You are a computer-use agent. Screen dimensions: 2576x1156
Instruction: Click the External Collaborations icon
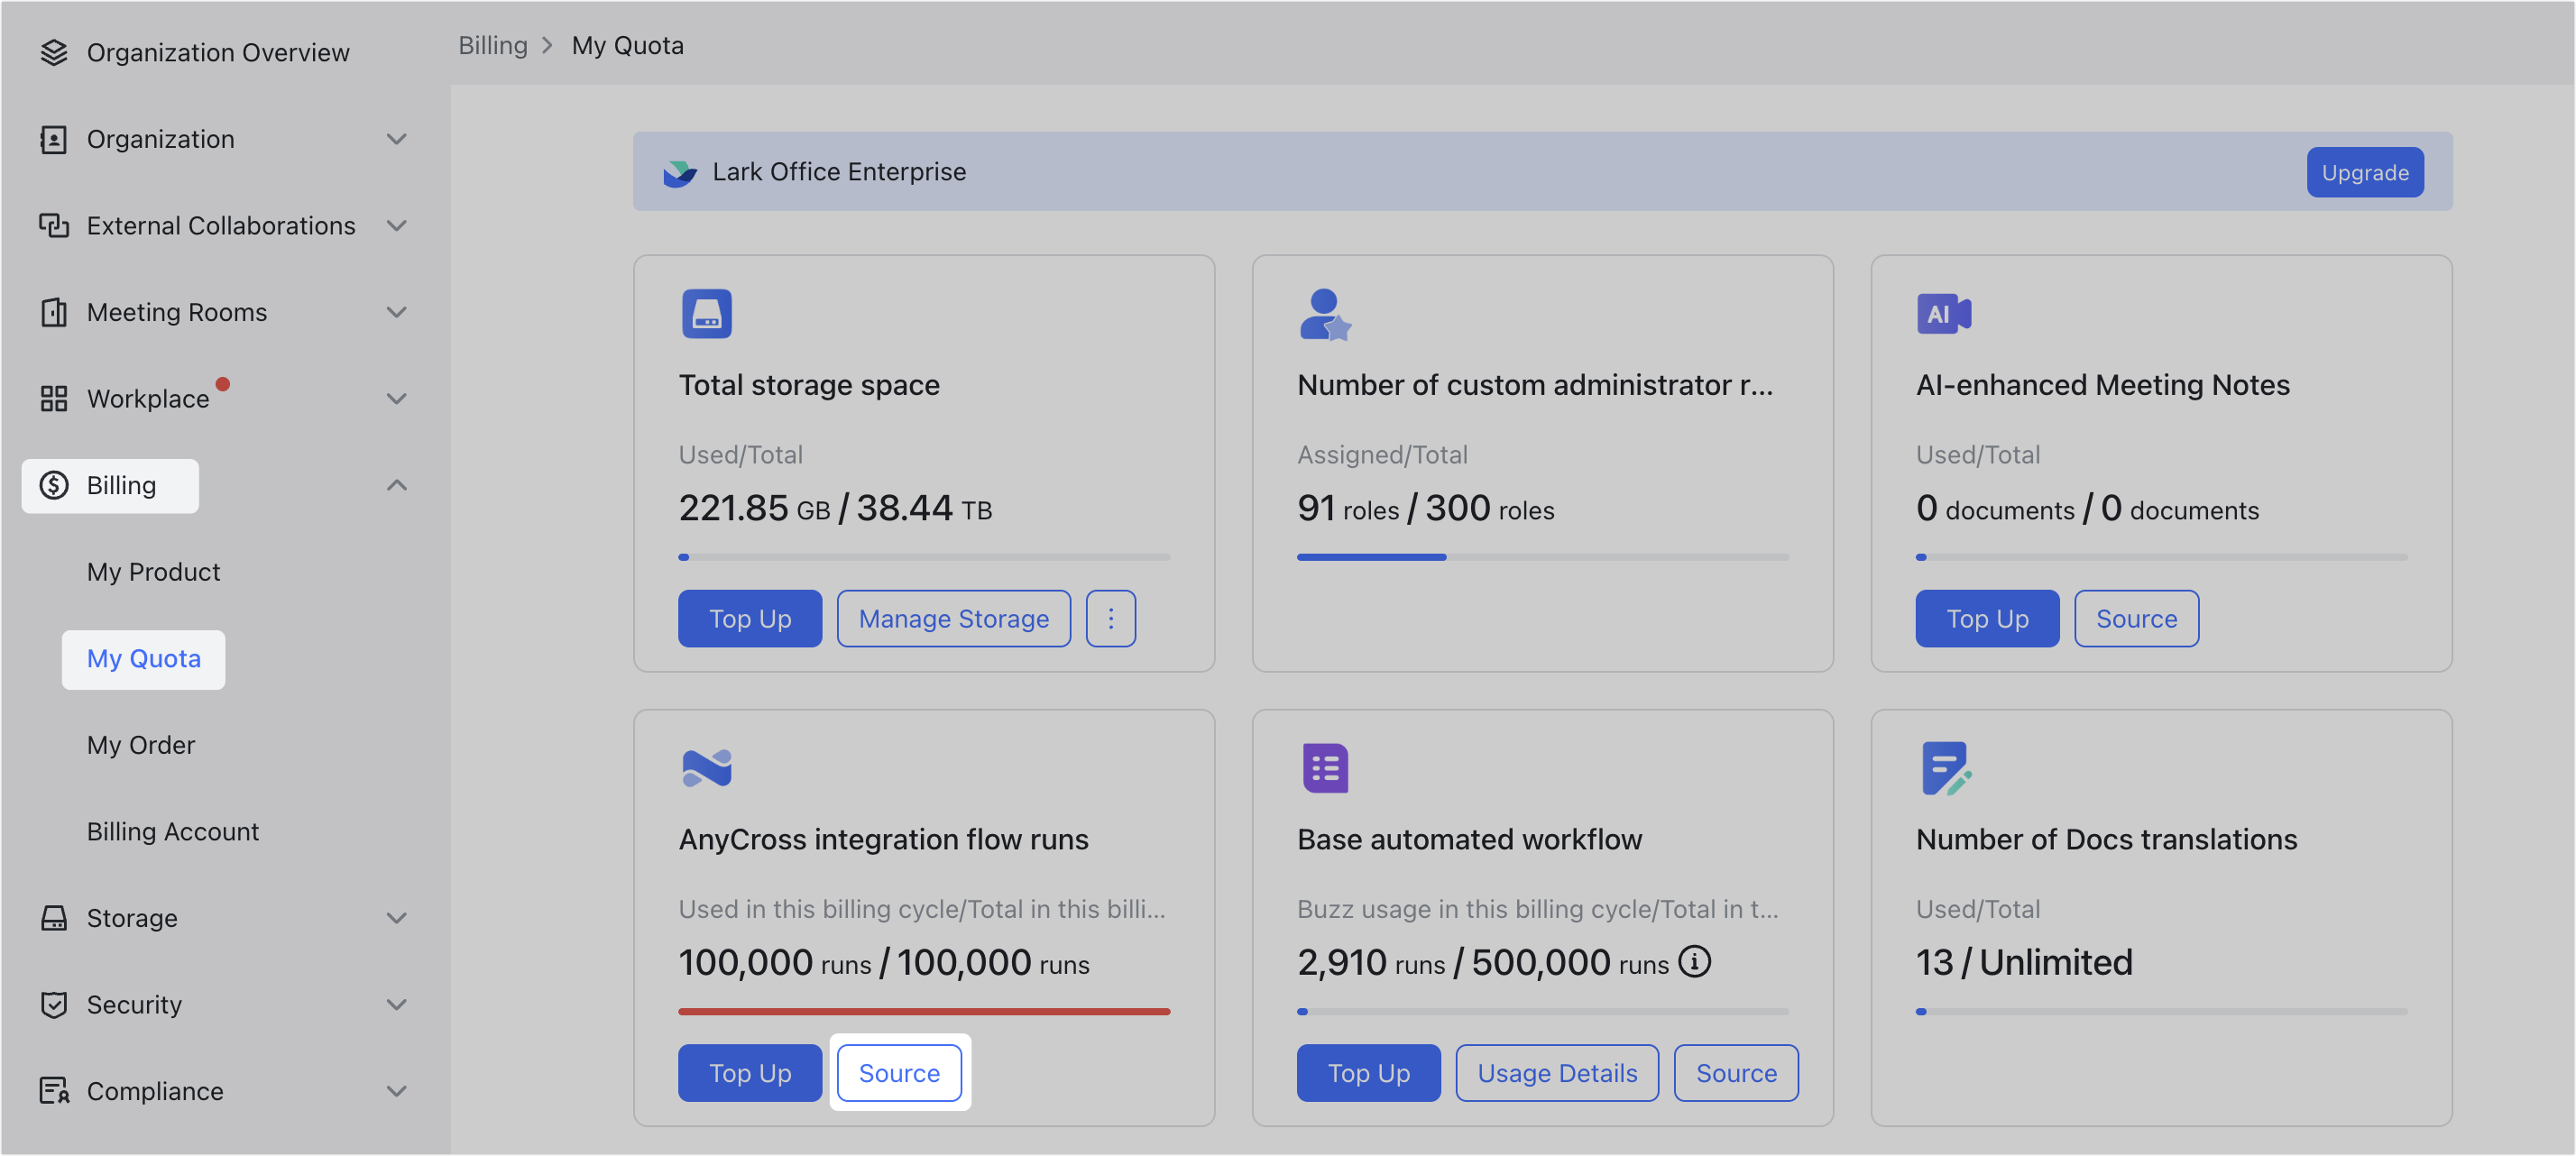point(54,225)
